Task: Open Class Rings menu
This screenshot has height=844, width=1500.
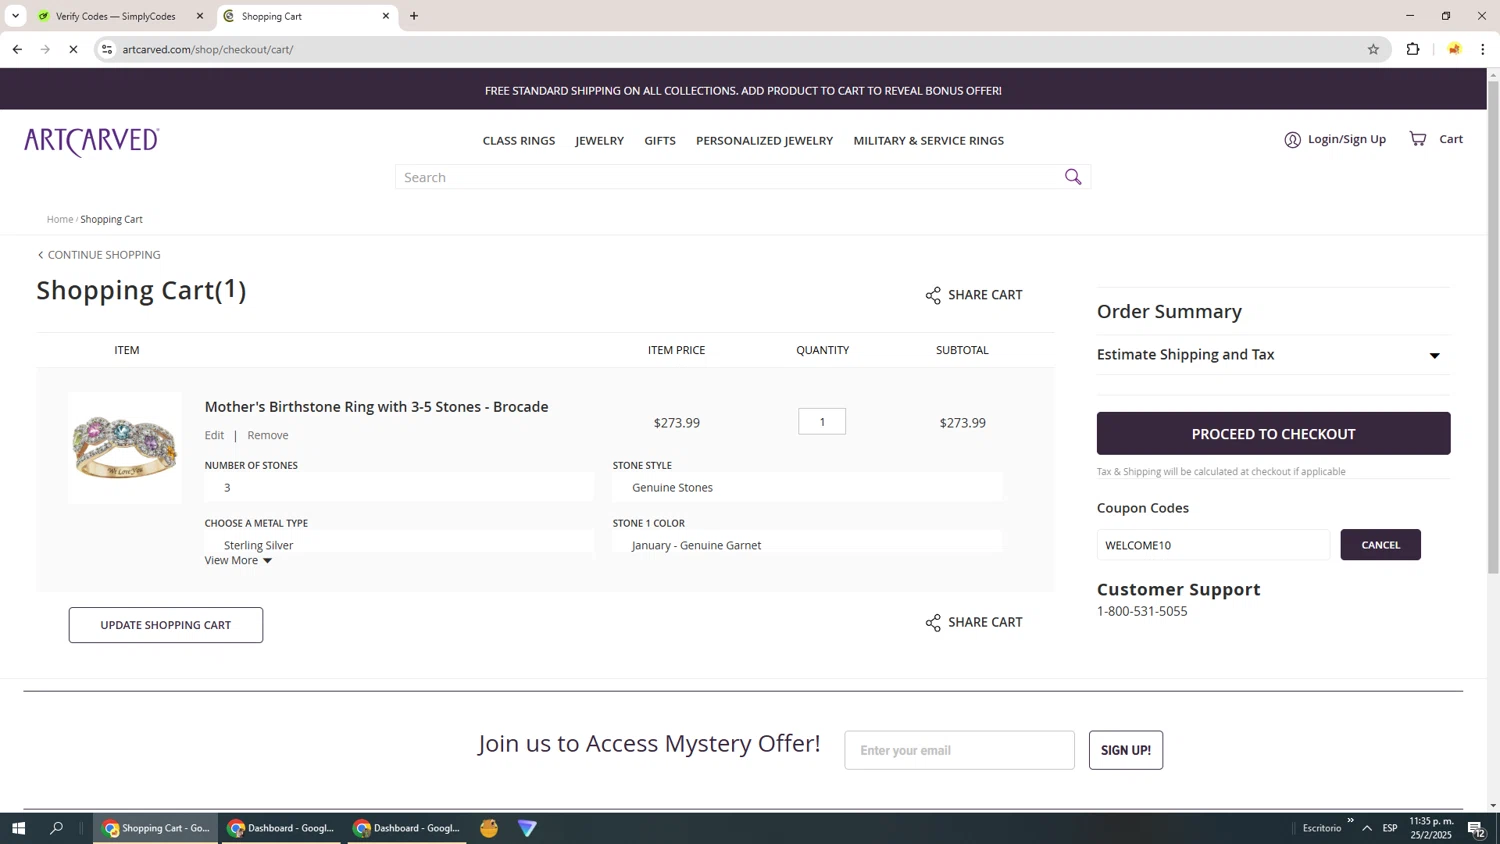Action: pyautogui.click(x=518, y=140)
